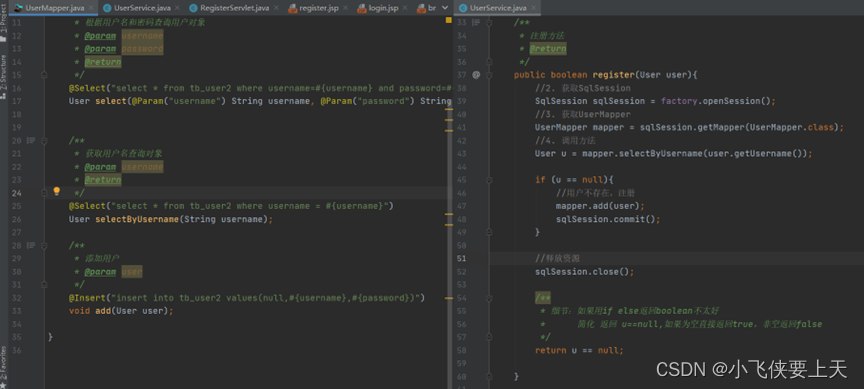Viewport: 864px width, 389px height.
Task: Close the left-pane UserService.java tab
Action: tap(177, 8)
